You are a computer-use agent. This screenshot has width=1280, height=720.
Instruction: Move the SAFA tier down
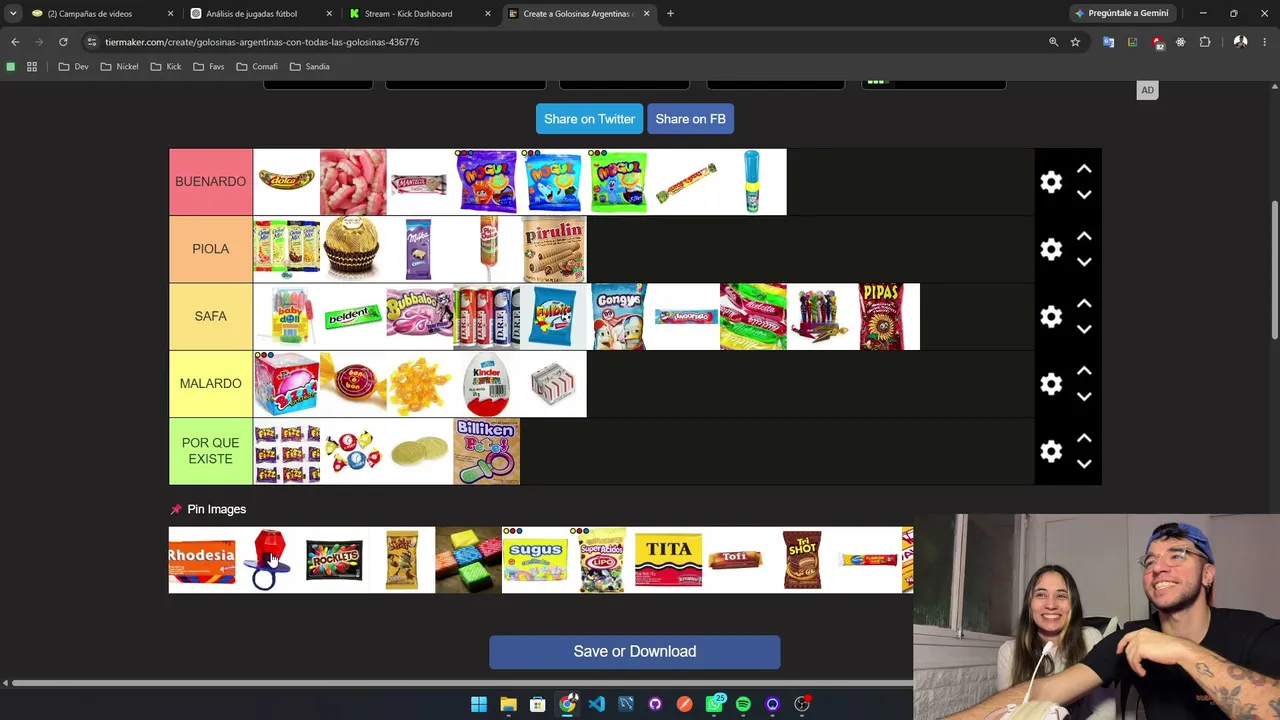(1084, 329)
